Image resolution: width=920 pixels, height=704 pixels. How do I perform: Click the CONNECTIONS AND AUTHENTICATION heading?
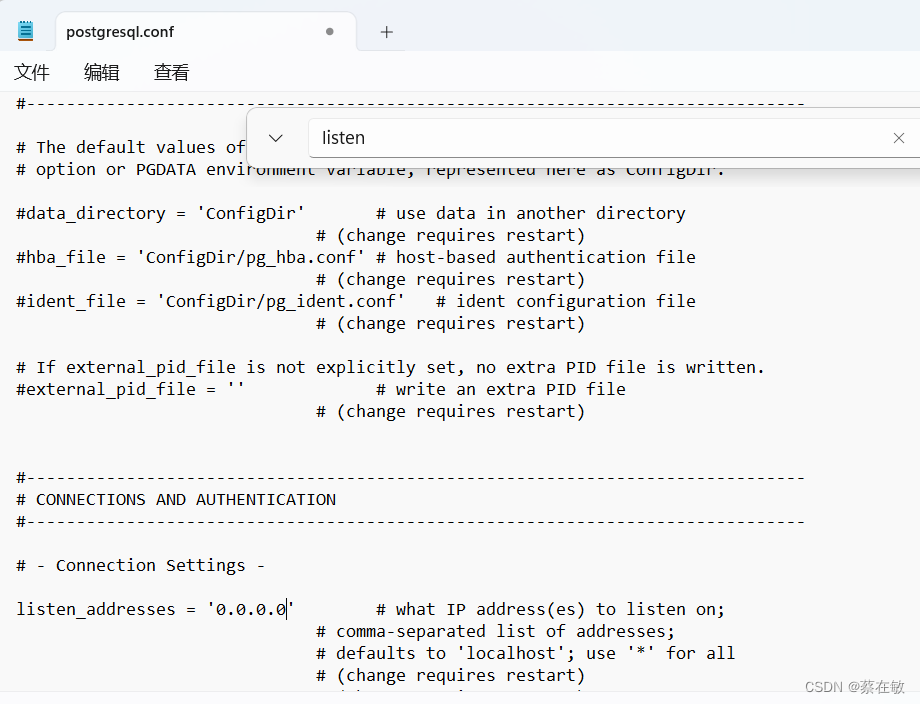pos(175,499)
